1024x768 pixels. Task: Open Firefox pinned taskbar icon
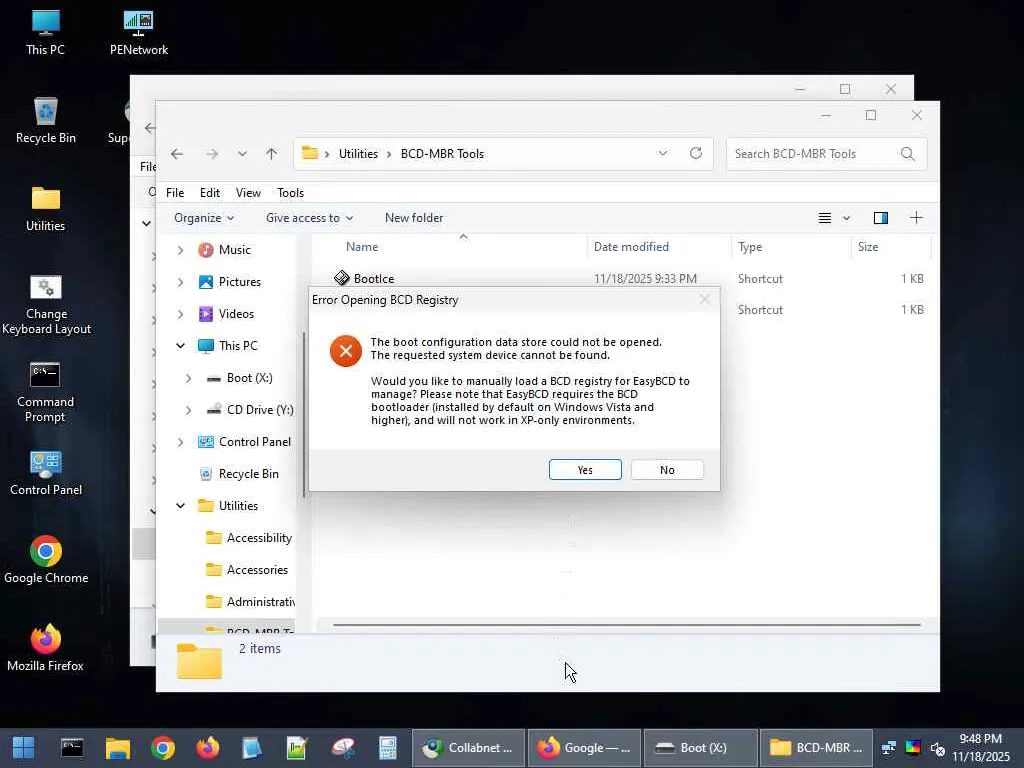[x=208, y=748]
